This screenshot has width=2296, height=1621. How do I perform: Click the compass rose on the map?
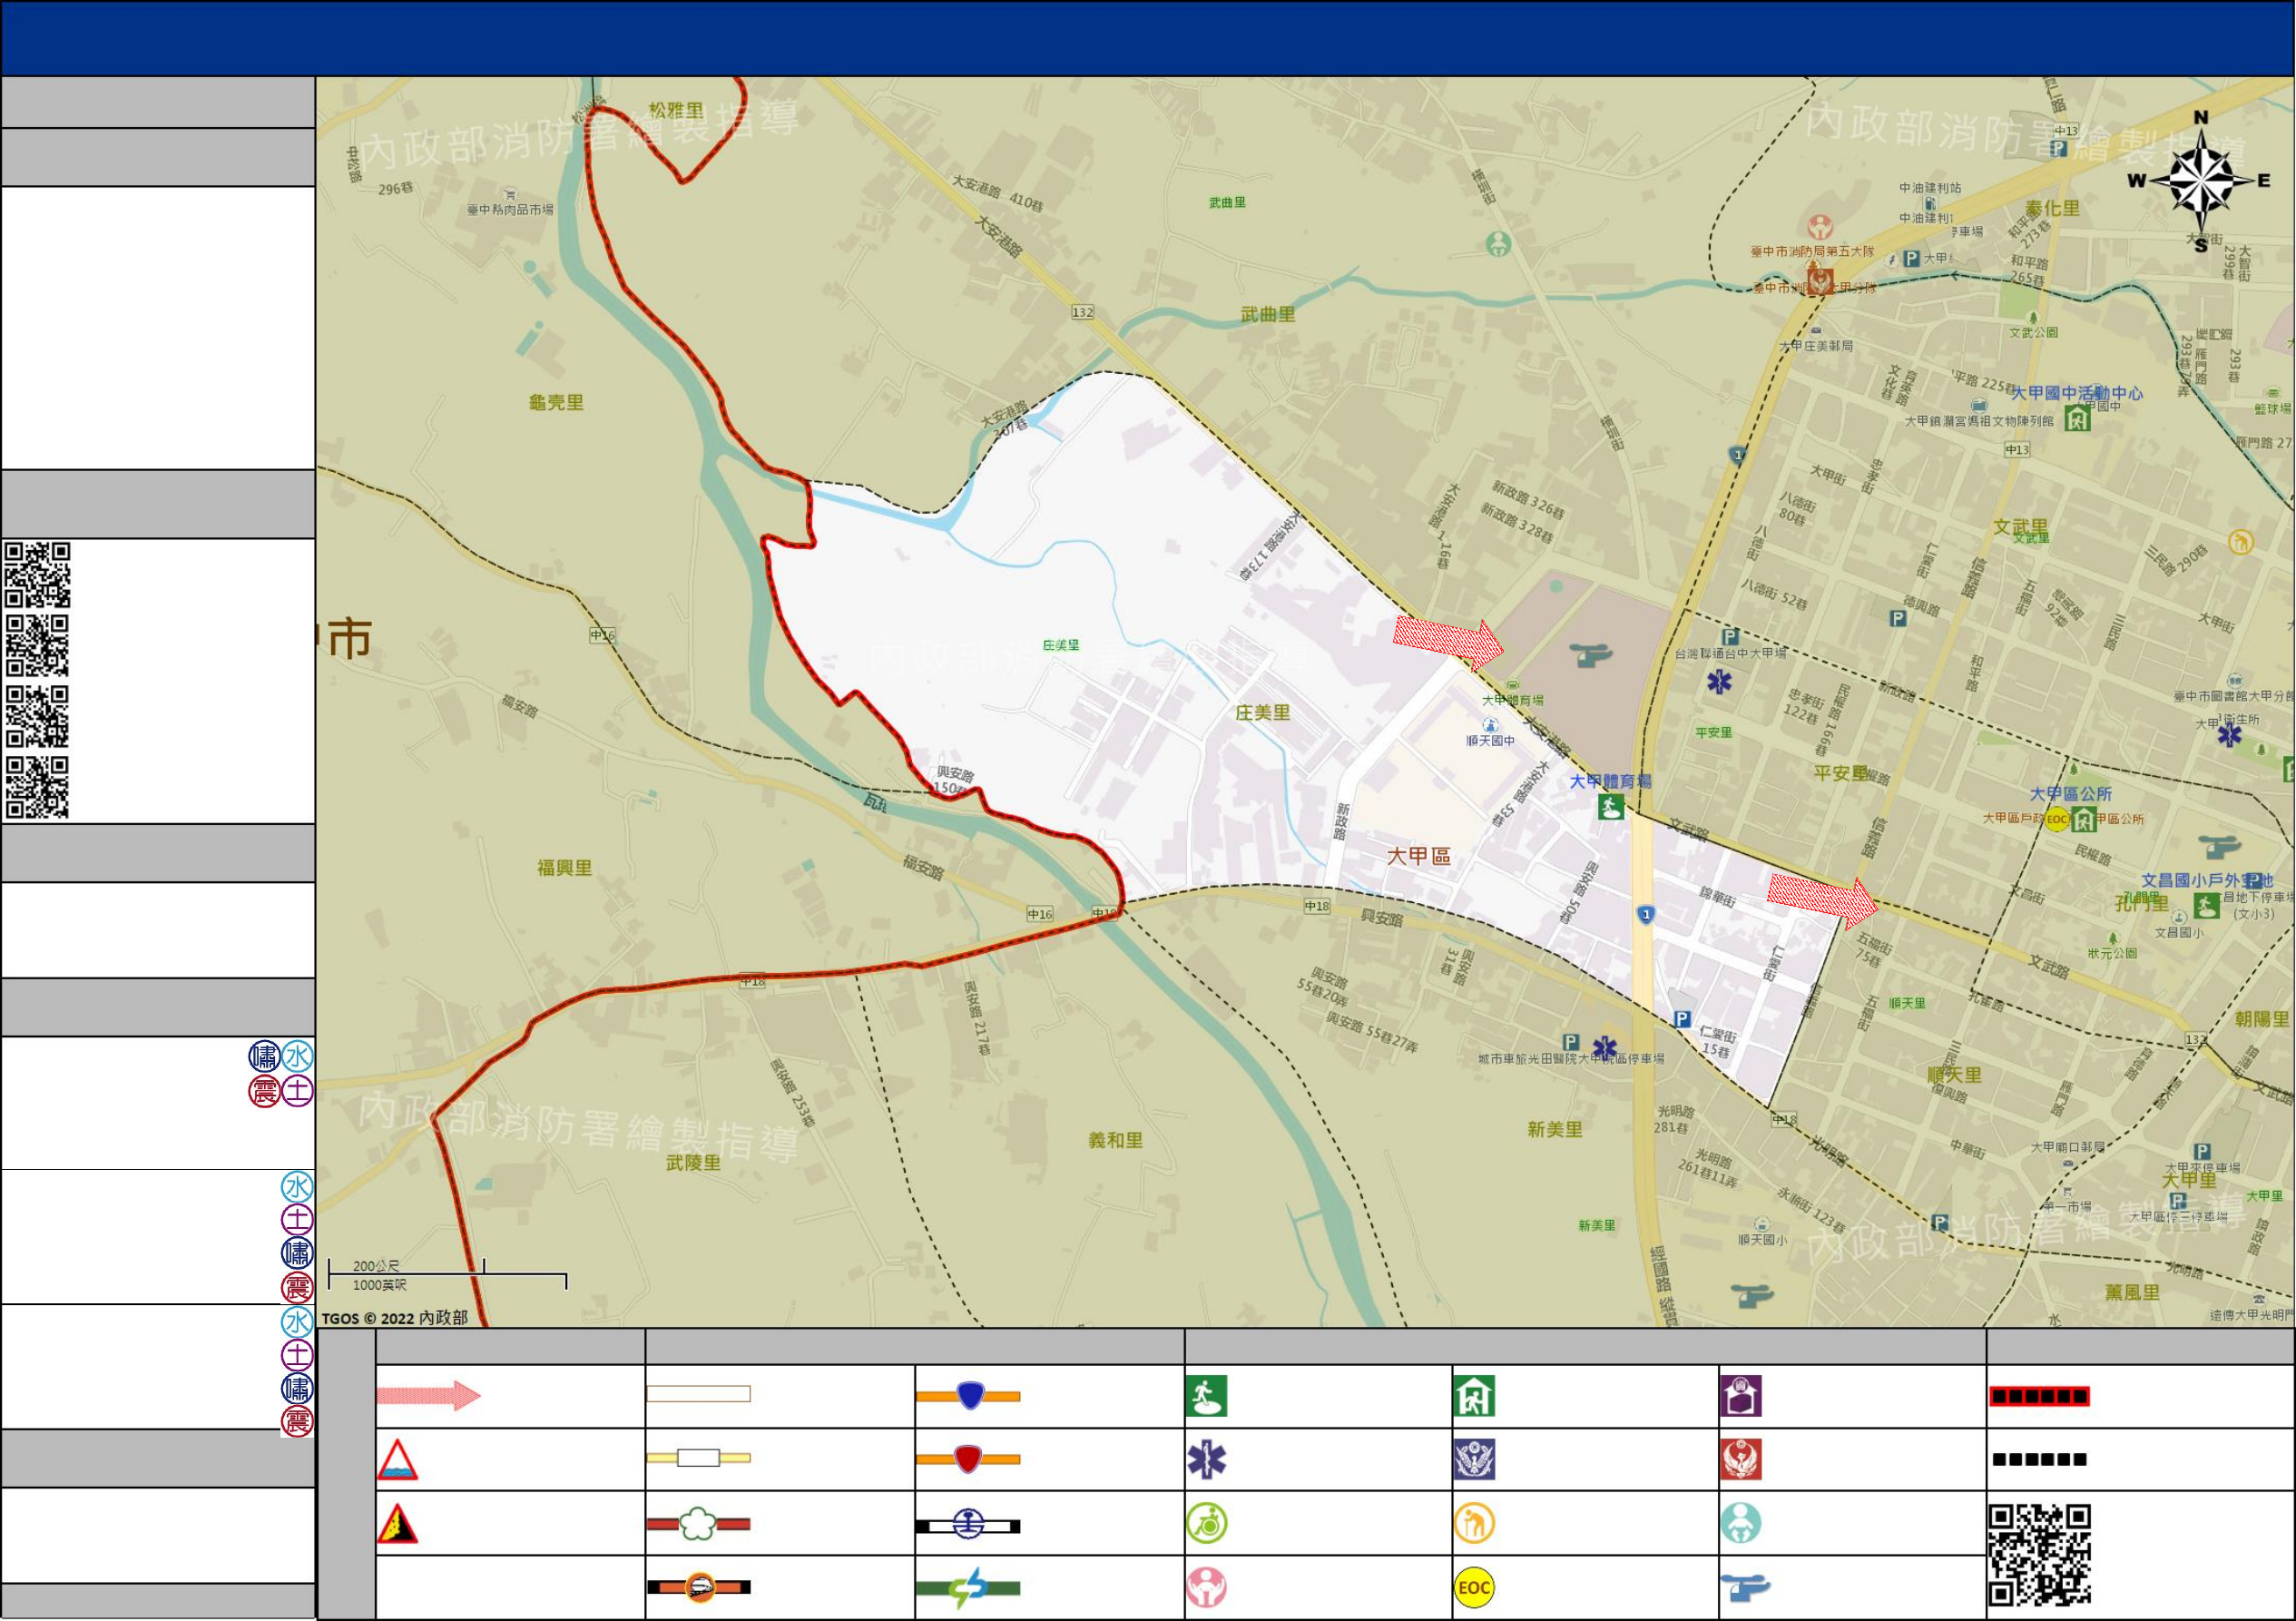(x=2200, y=181)
